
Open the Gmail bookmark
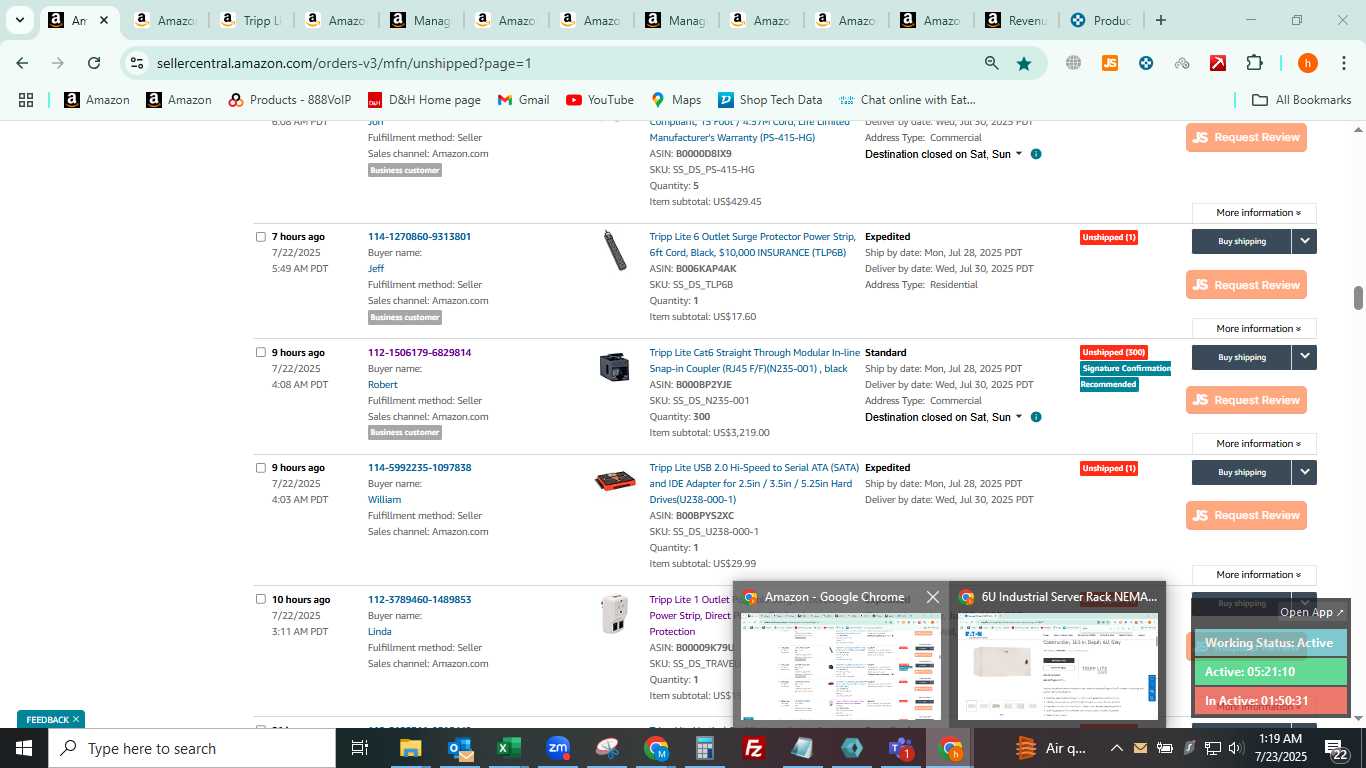point(523,100)
